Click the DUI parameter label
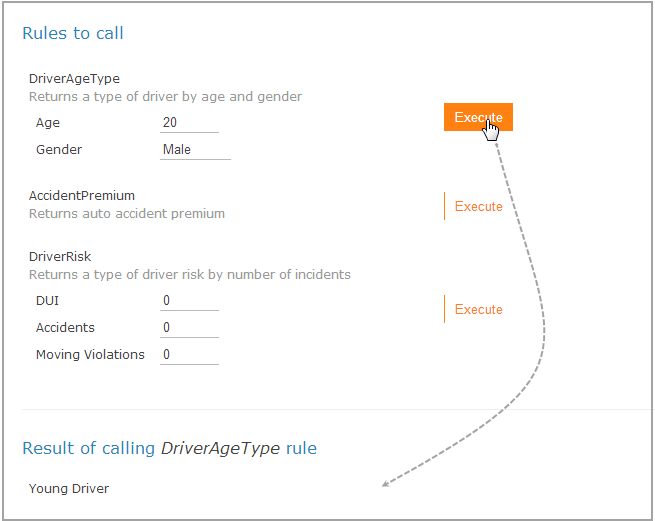655x521 pixels. [x=47, y=301]
